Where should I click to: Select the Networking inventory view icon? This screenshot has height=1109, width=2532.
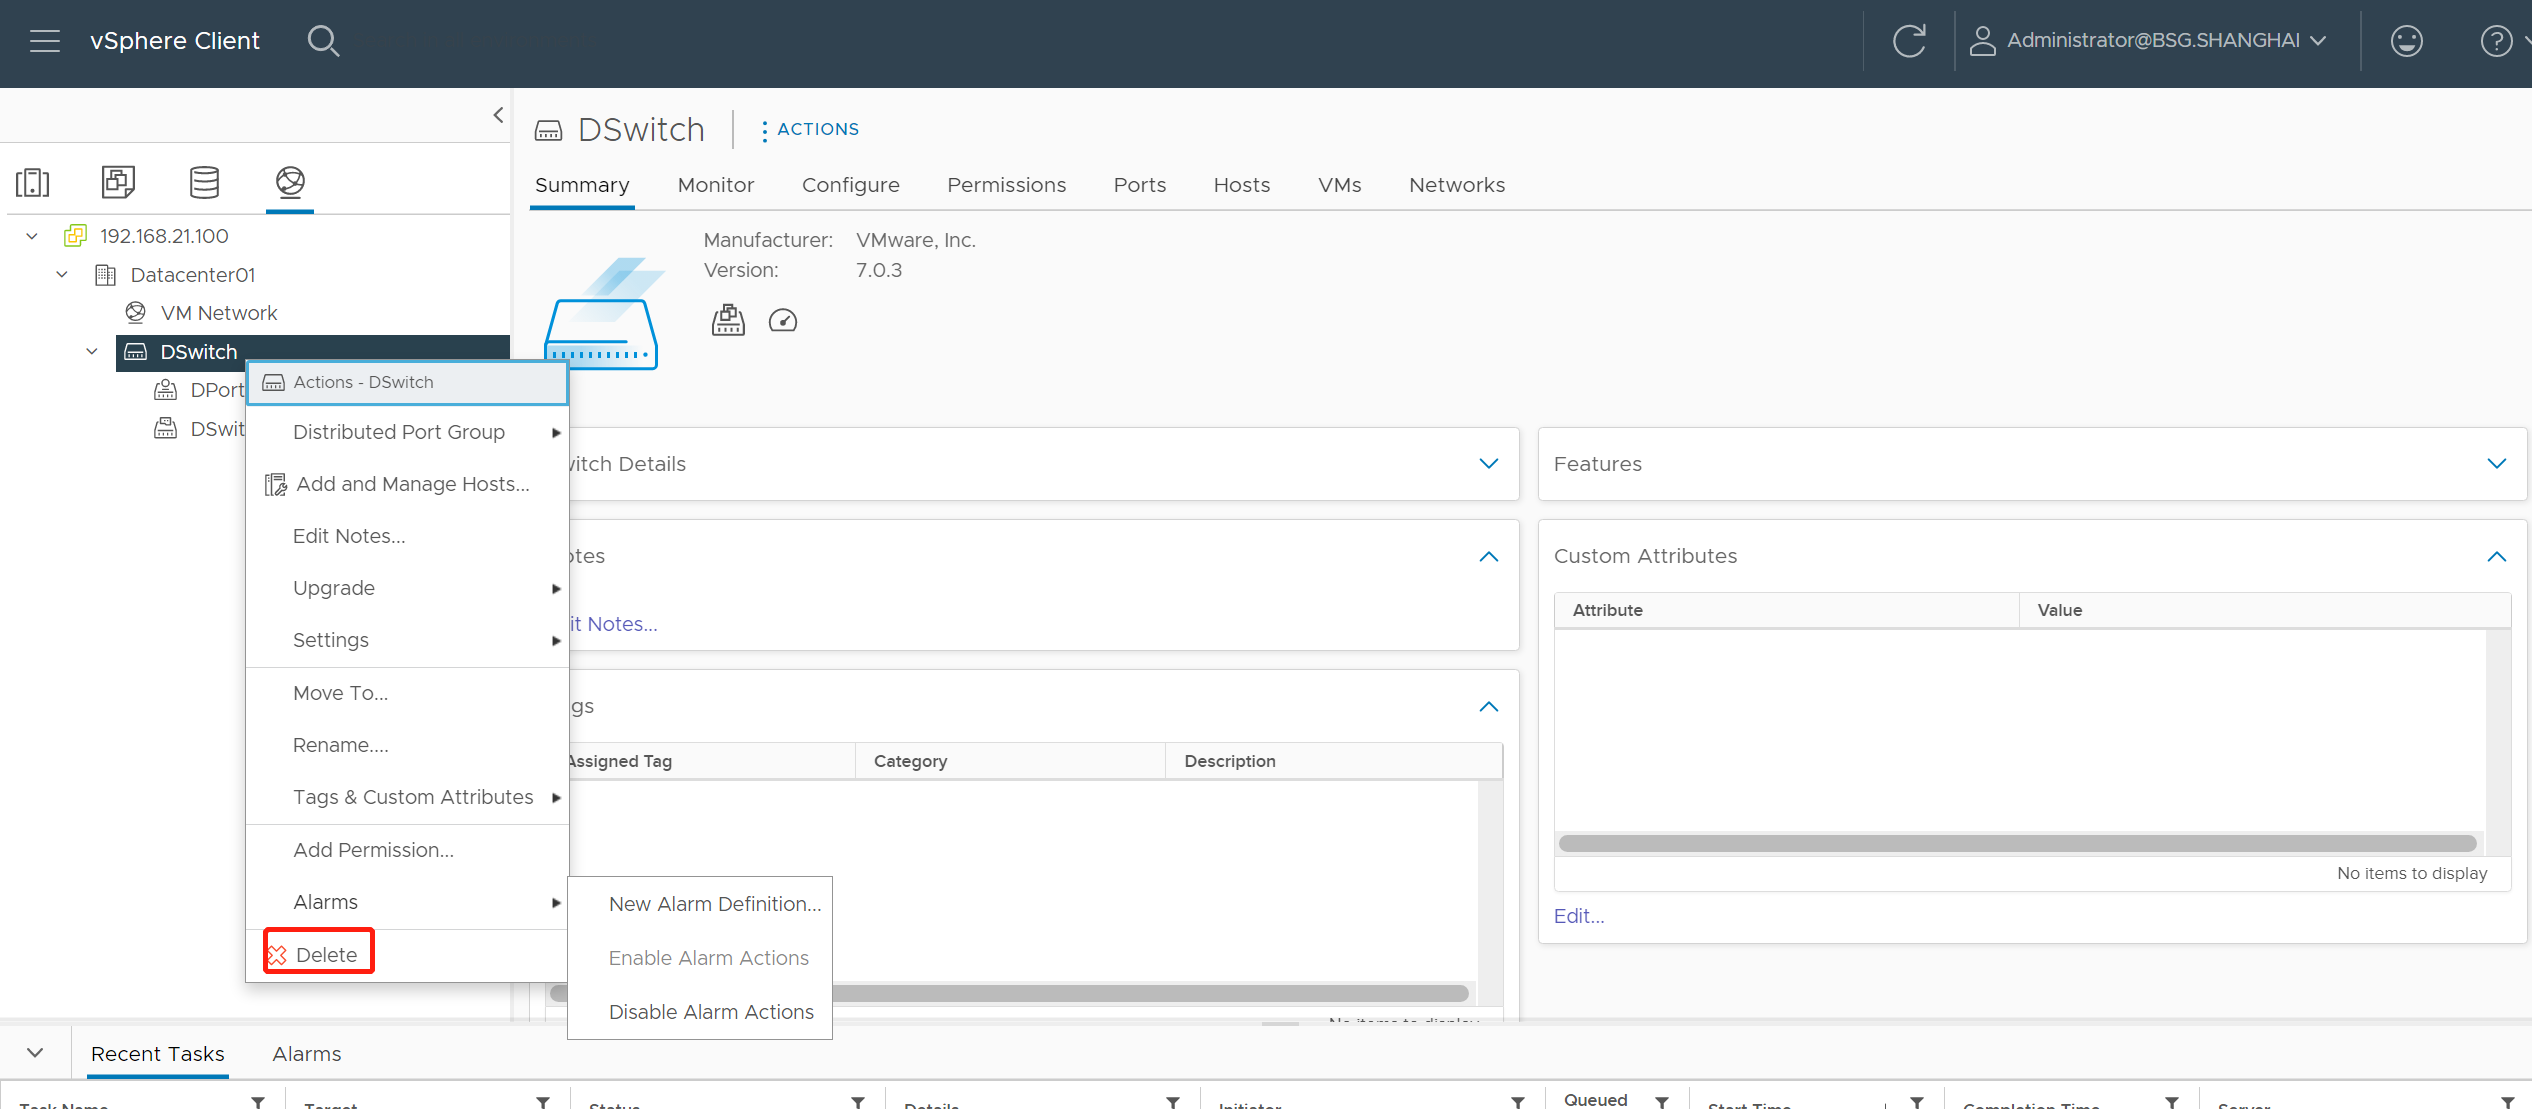(290, 182)
